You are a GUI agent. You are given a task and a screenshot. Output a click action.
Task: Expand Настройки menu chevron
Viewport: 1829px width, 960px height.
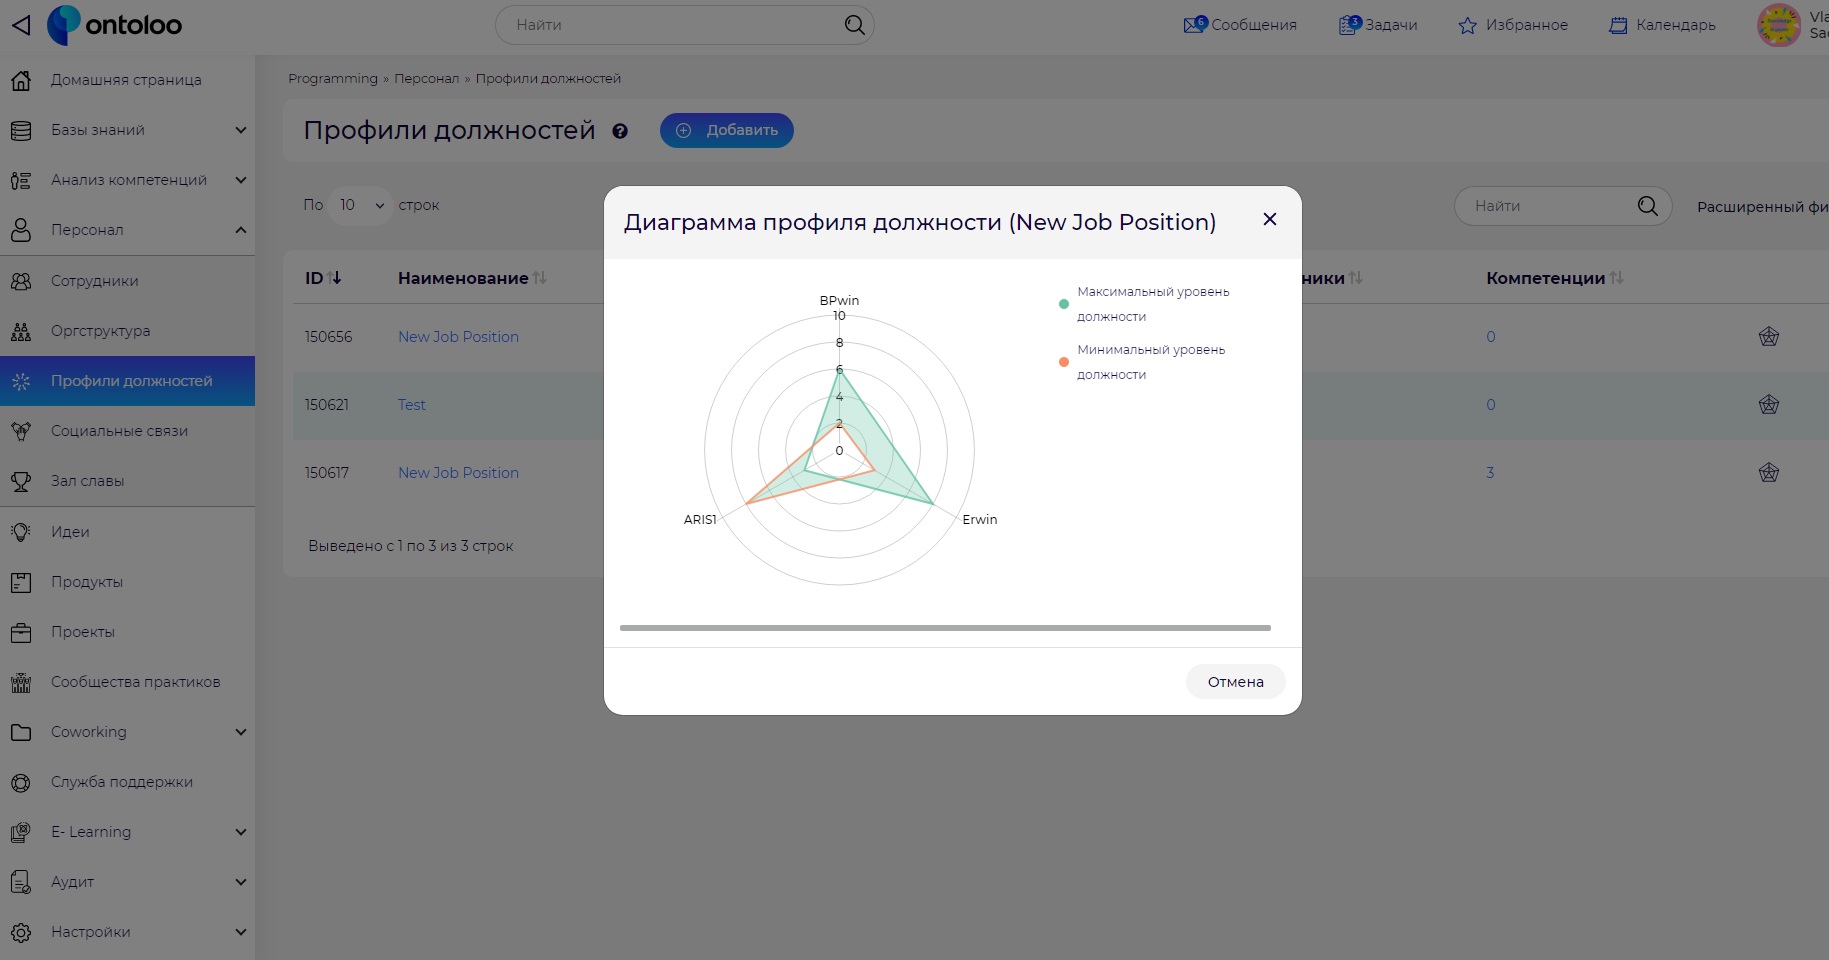click(241, 932)
